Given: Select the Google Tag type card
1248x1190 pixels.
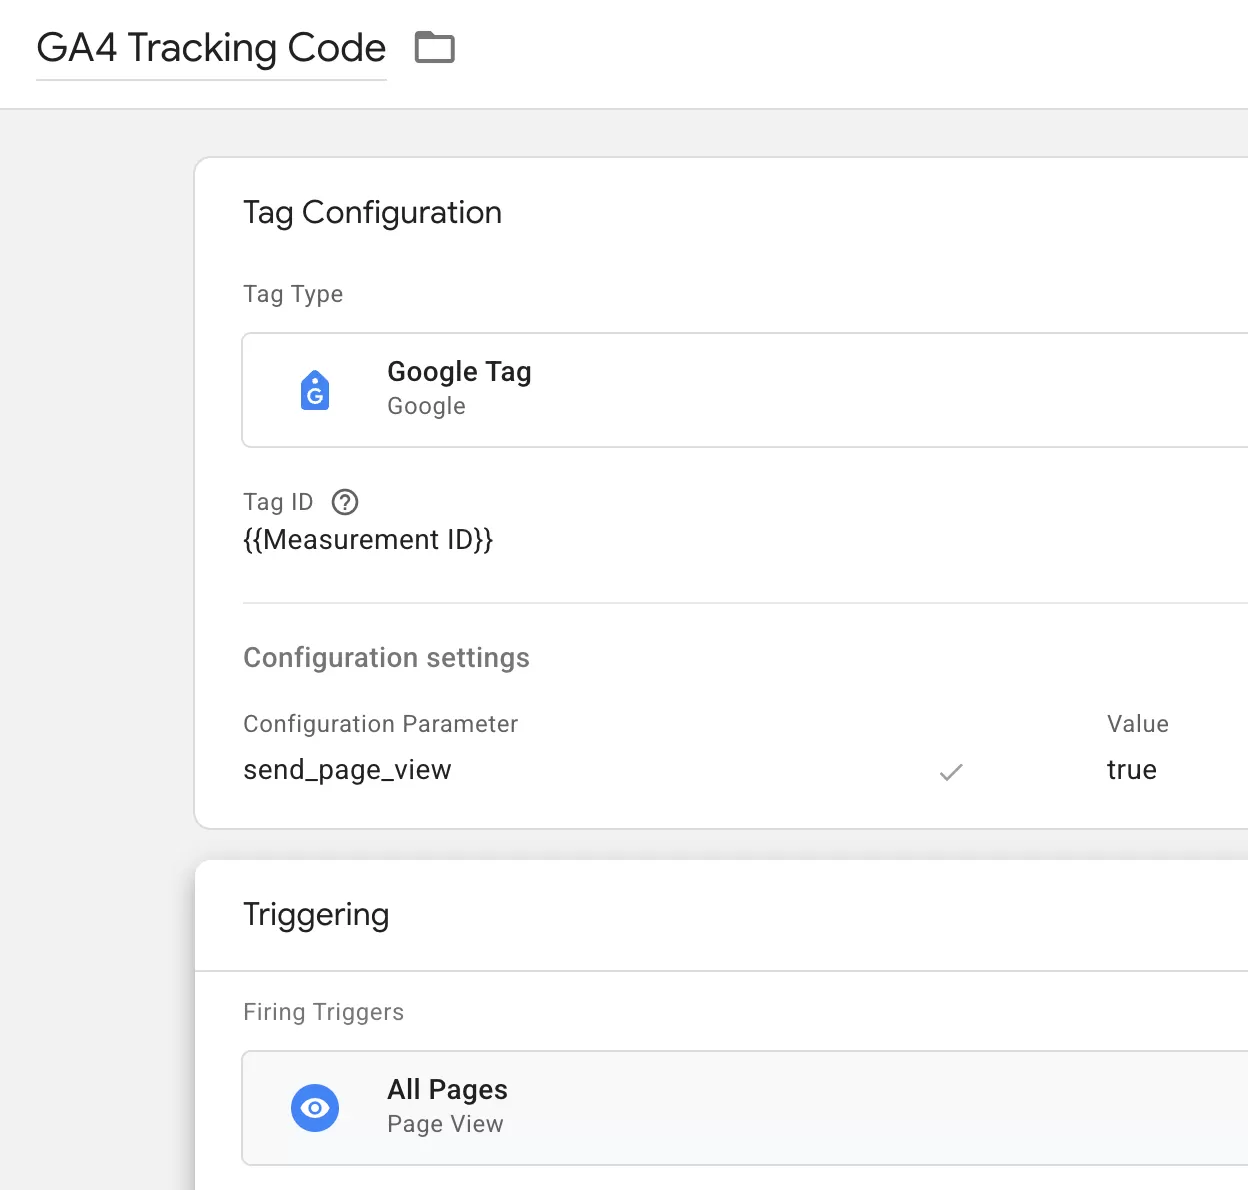Looking at the screenshot, I should click(x=745, y=390).
